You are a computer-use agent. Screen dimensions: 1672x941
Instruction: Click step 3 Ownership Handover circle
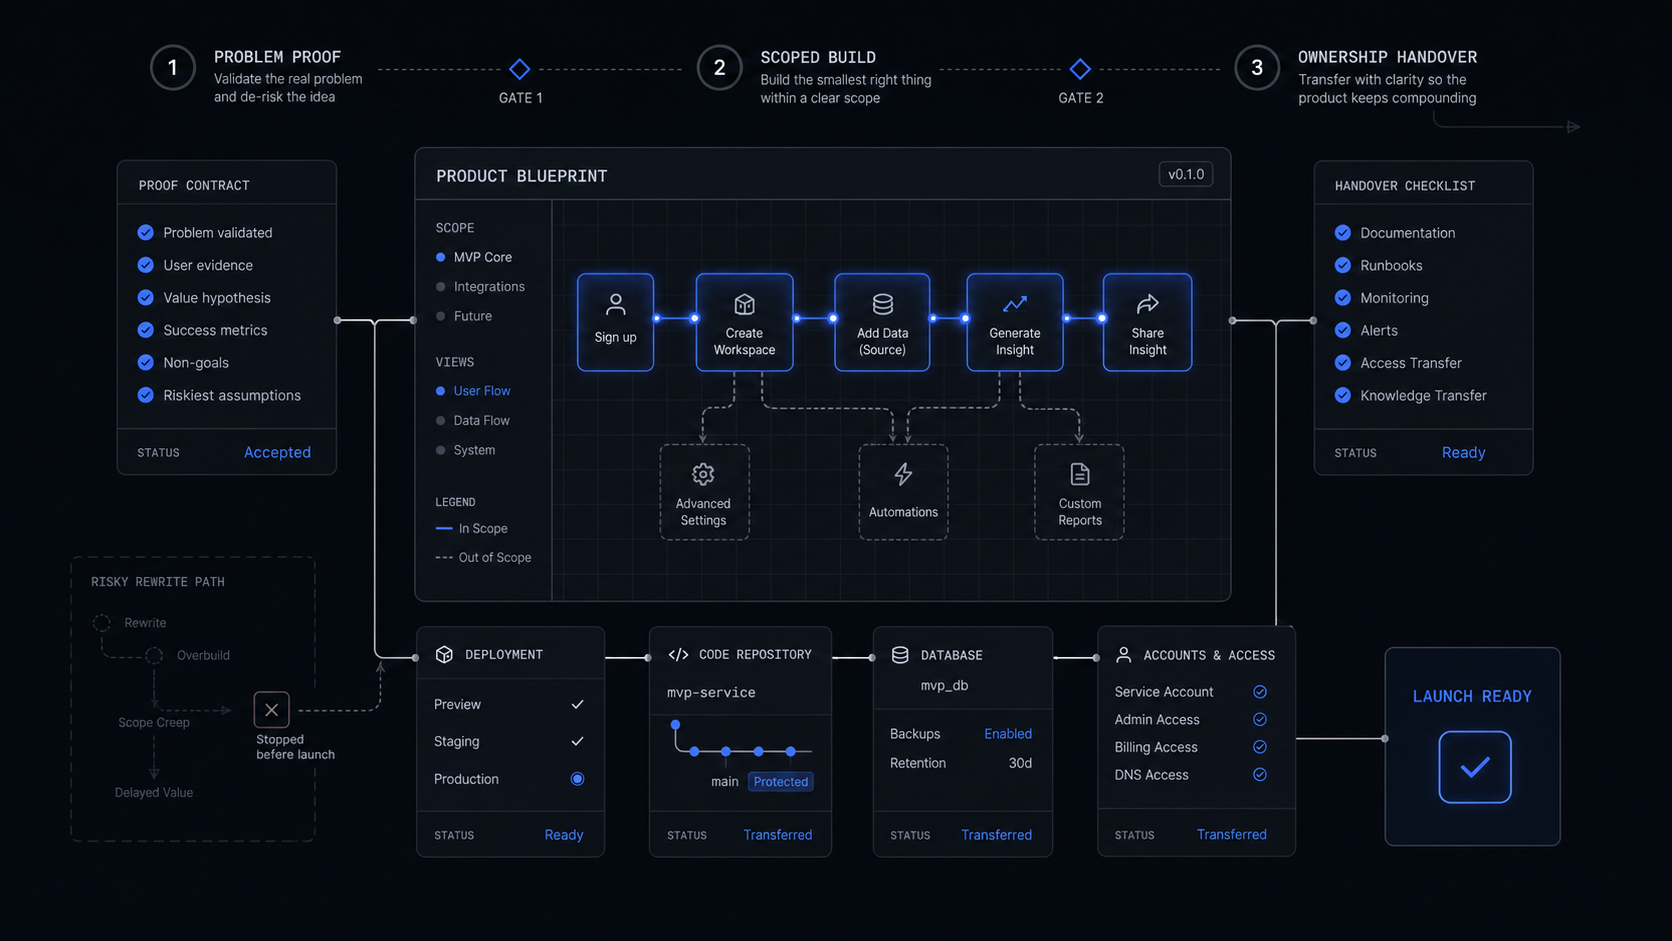(1257, 68)
